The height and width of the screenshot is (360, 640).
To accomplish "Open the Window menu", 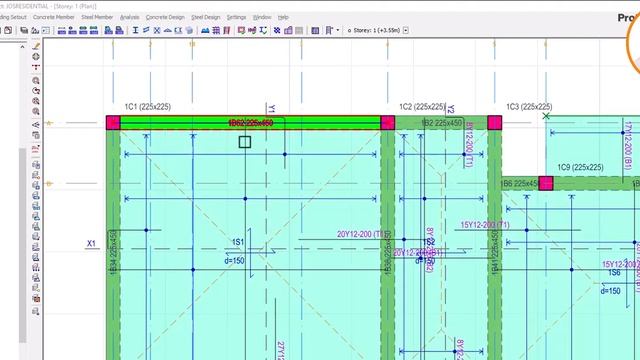I will pos(262,17).
